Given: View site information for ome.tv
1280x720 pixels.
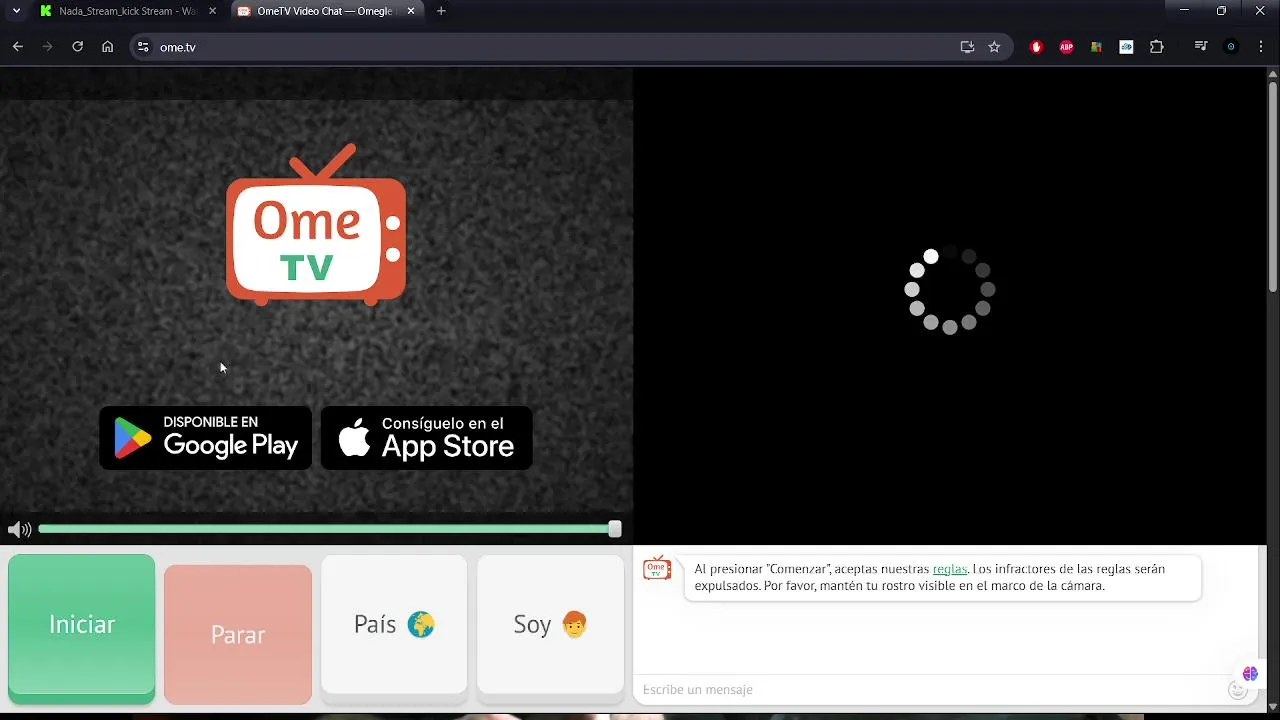Looking at the screenshot, I should (143, 47).
